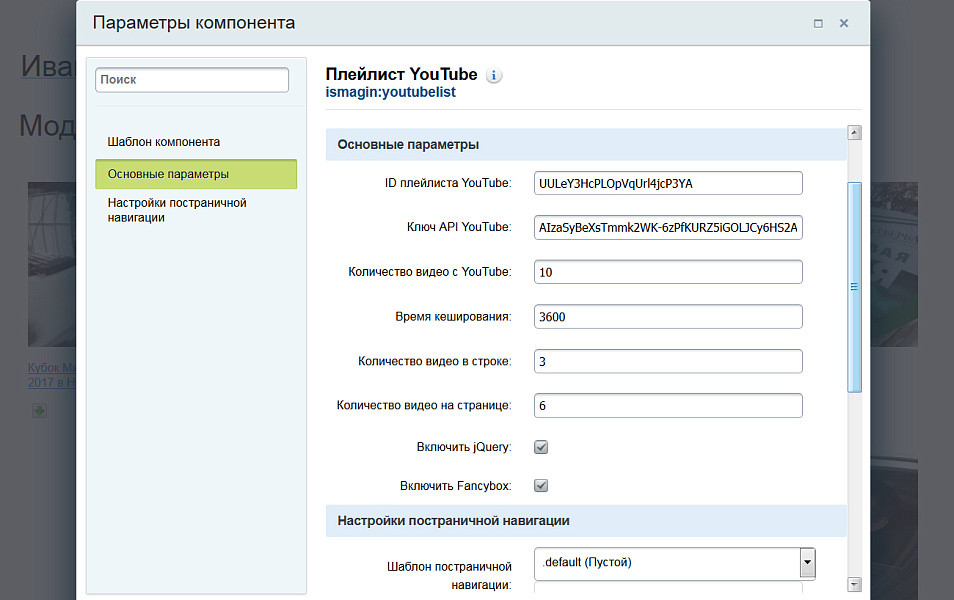Click the dropdown arrow next to ".default (Пустой)"
954x600 pixels.
(x=807, y=563)
